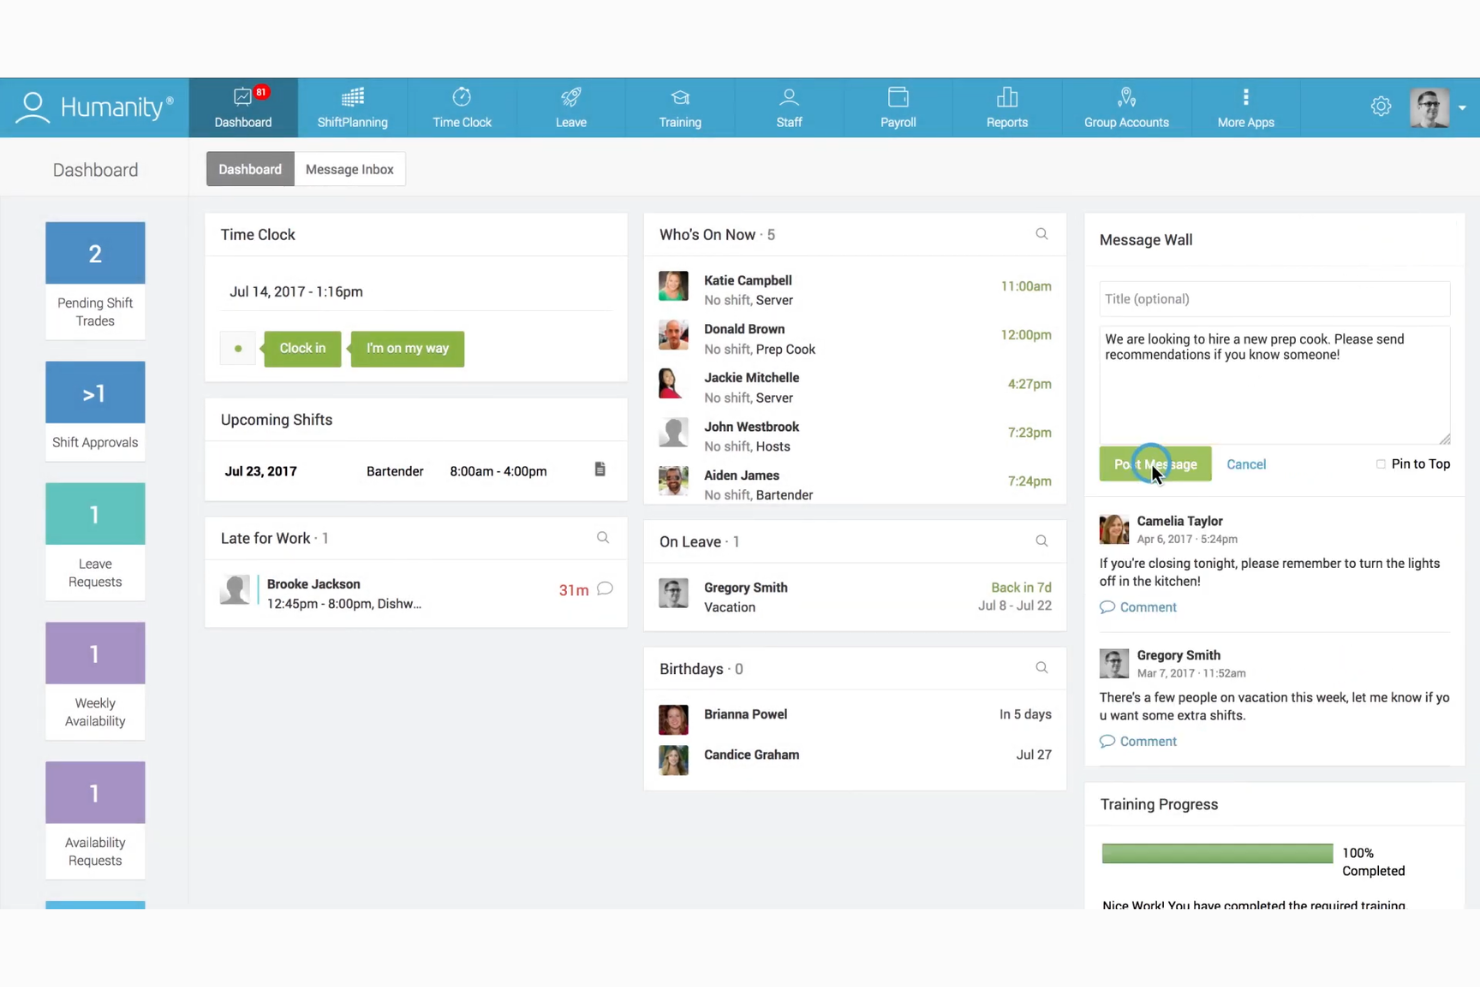This screenshot has width=1480, height=987.
Task: Expand the dropdown arrow beside profile photo
Action: [x=1462, y=108]
